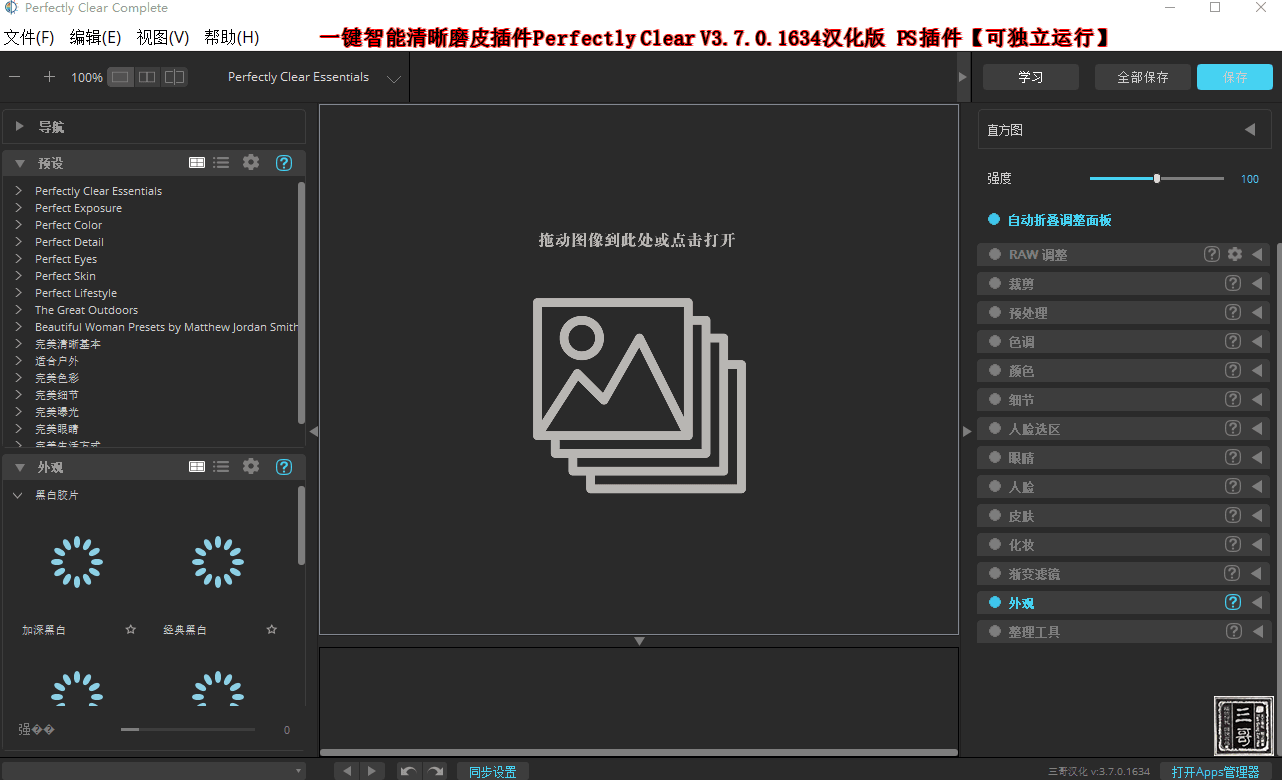Disable the 外观 adjustment dot
This screenshot has width=1282, height=780.
995,602
